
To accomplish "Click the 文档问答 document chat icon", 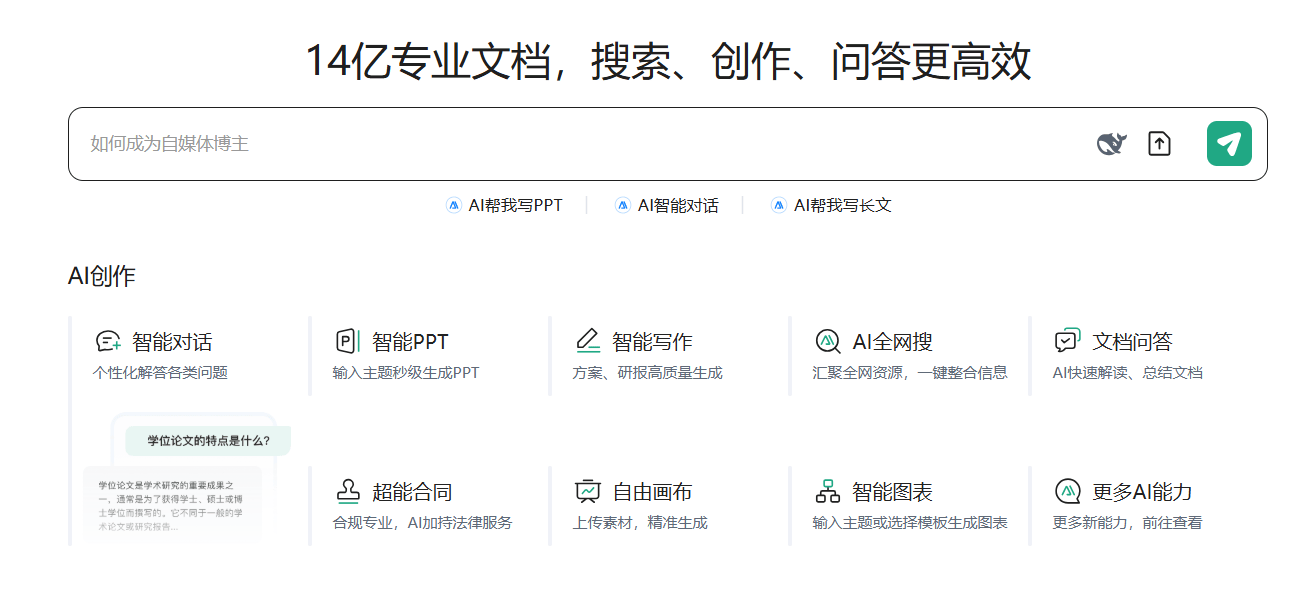I will coord(1068,342).
